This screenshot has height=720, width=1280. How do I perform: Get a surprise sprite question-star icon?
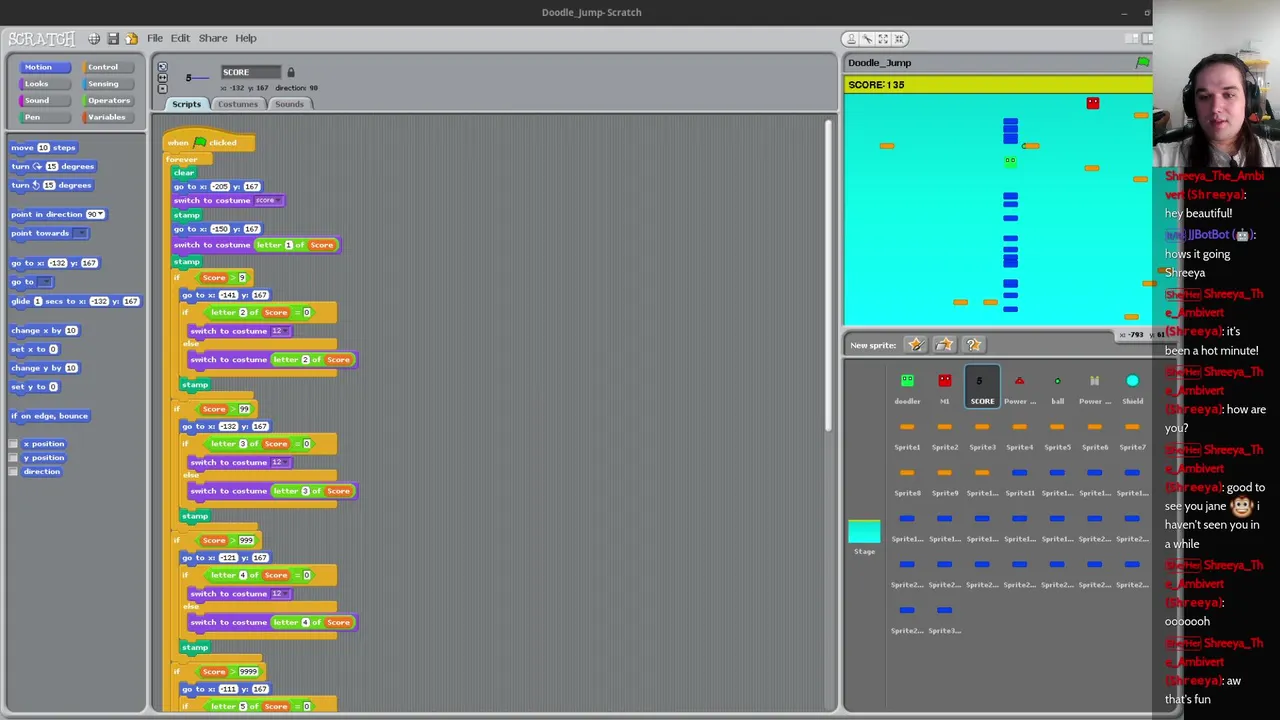tap(973, 345)
